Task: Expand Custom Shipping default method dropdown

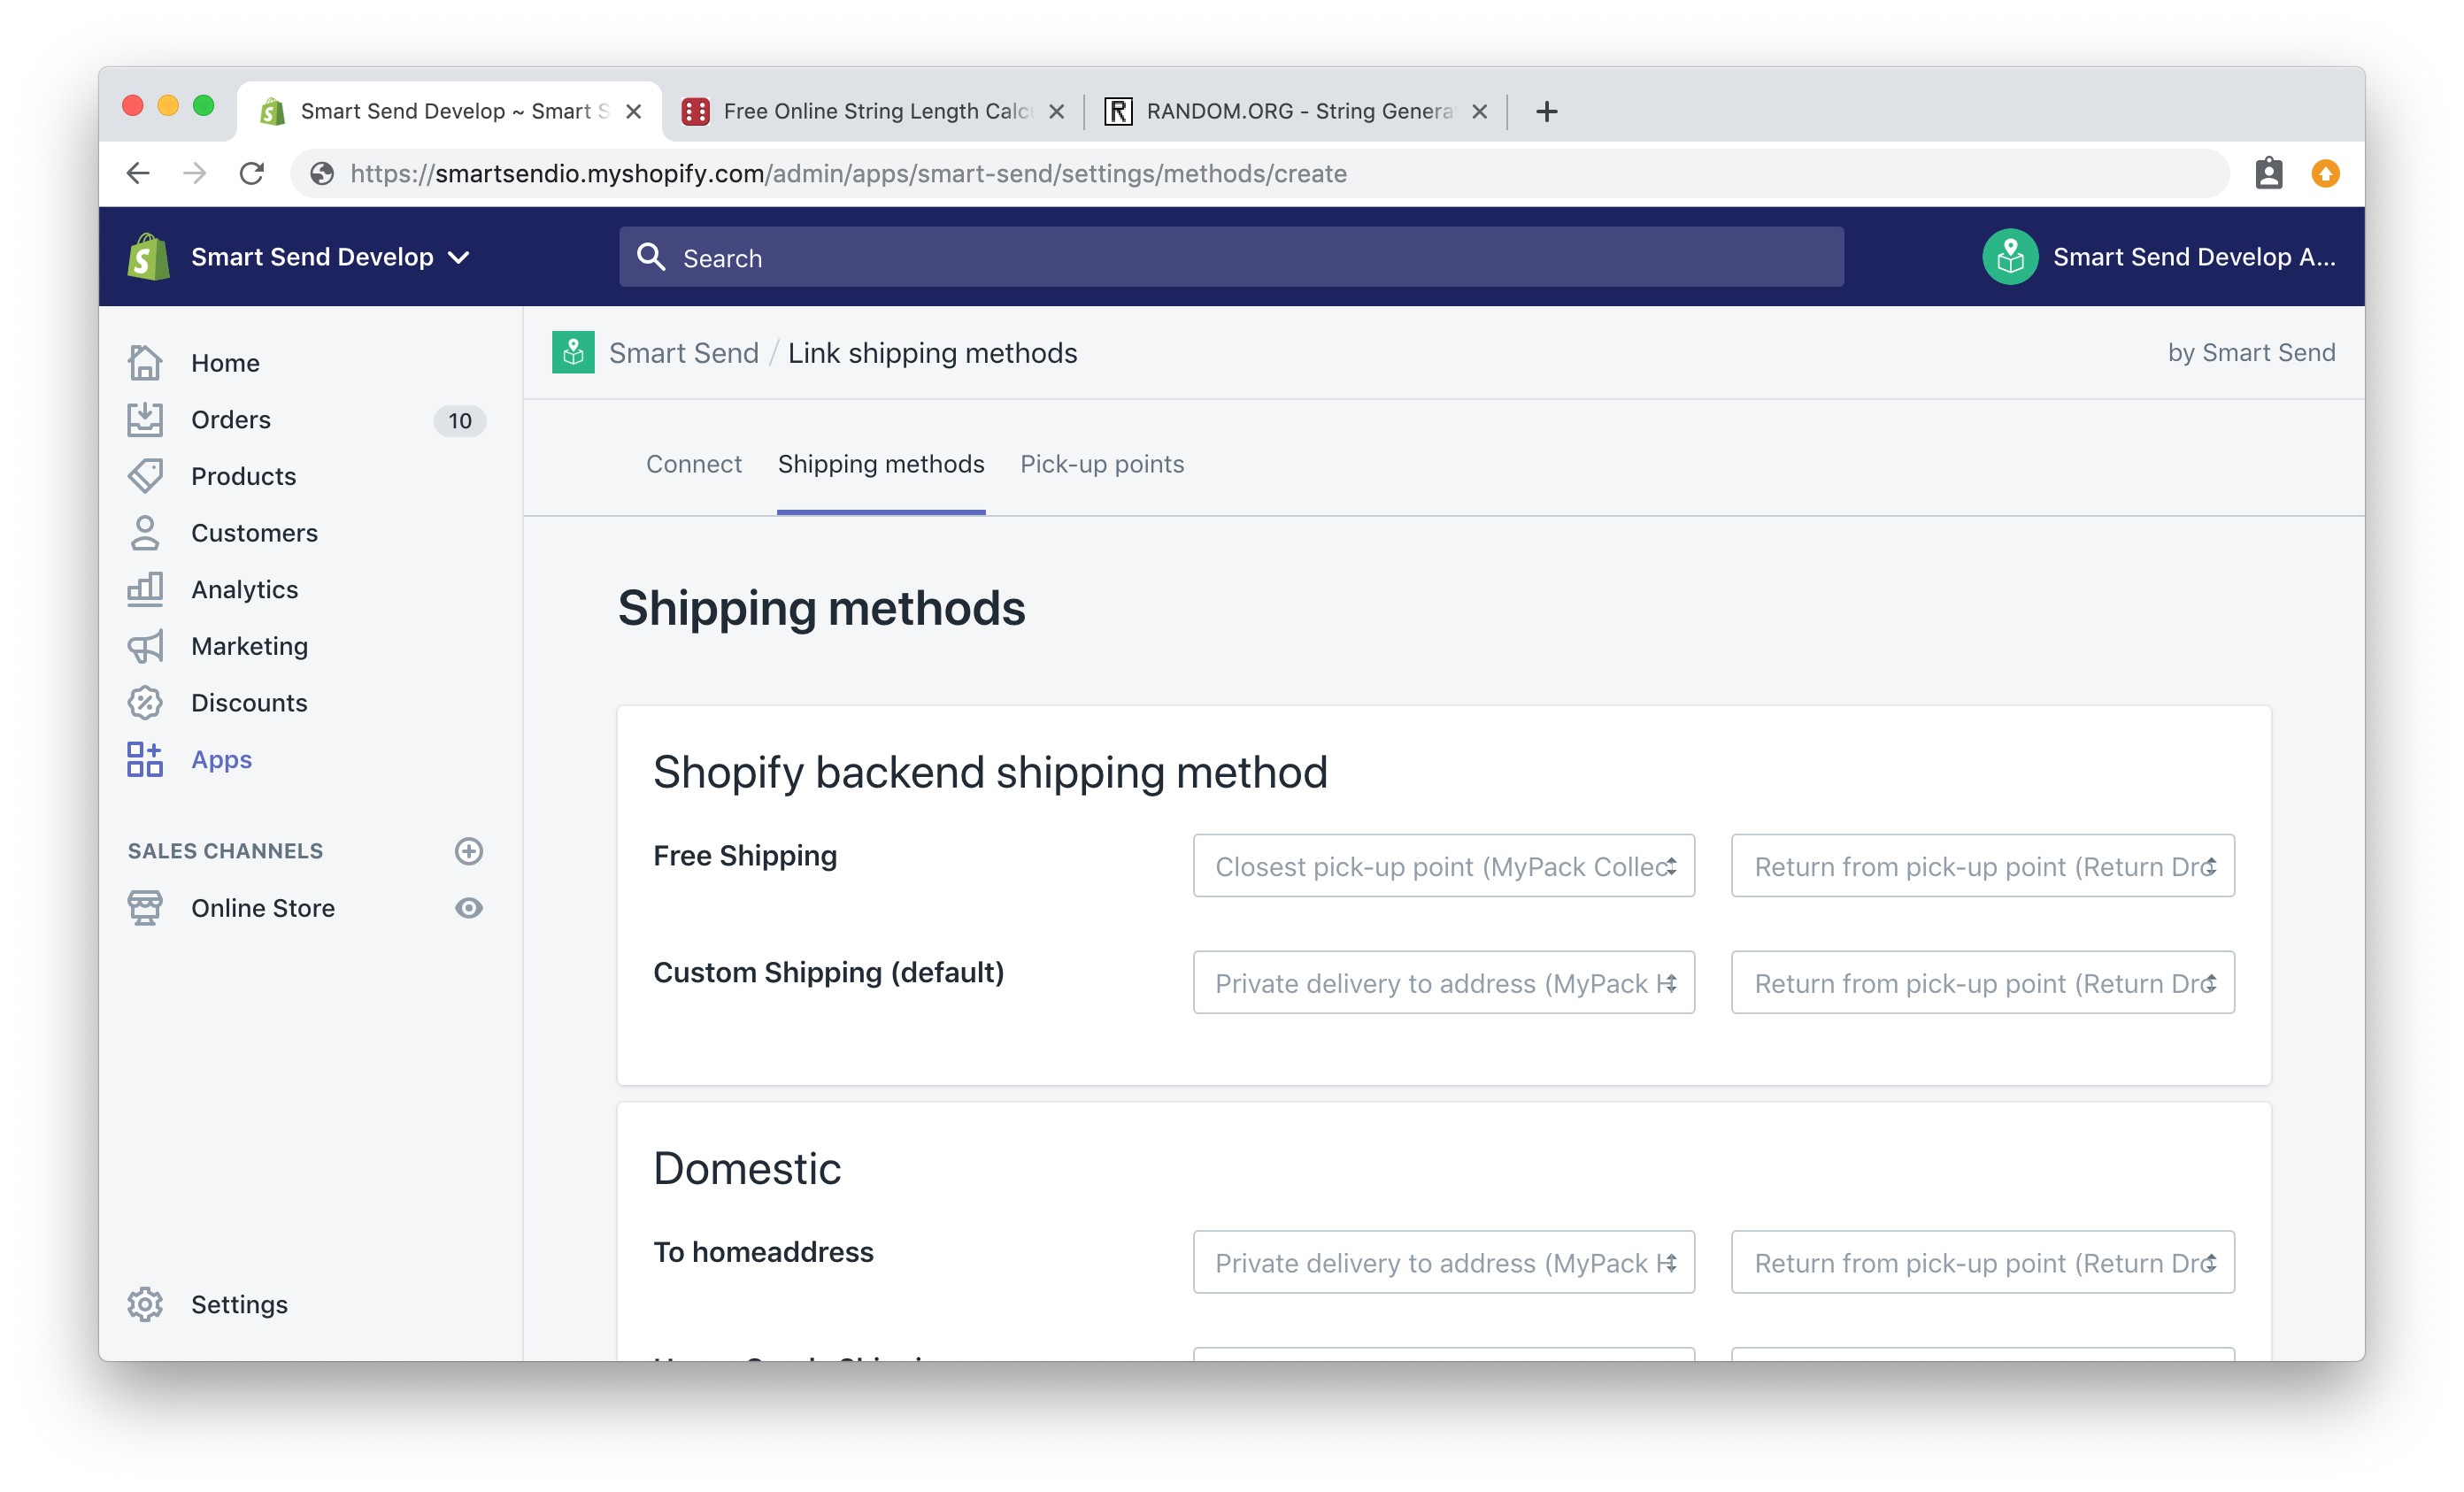Action: (x=1444, y=981)
